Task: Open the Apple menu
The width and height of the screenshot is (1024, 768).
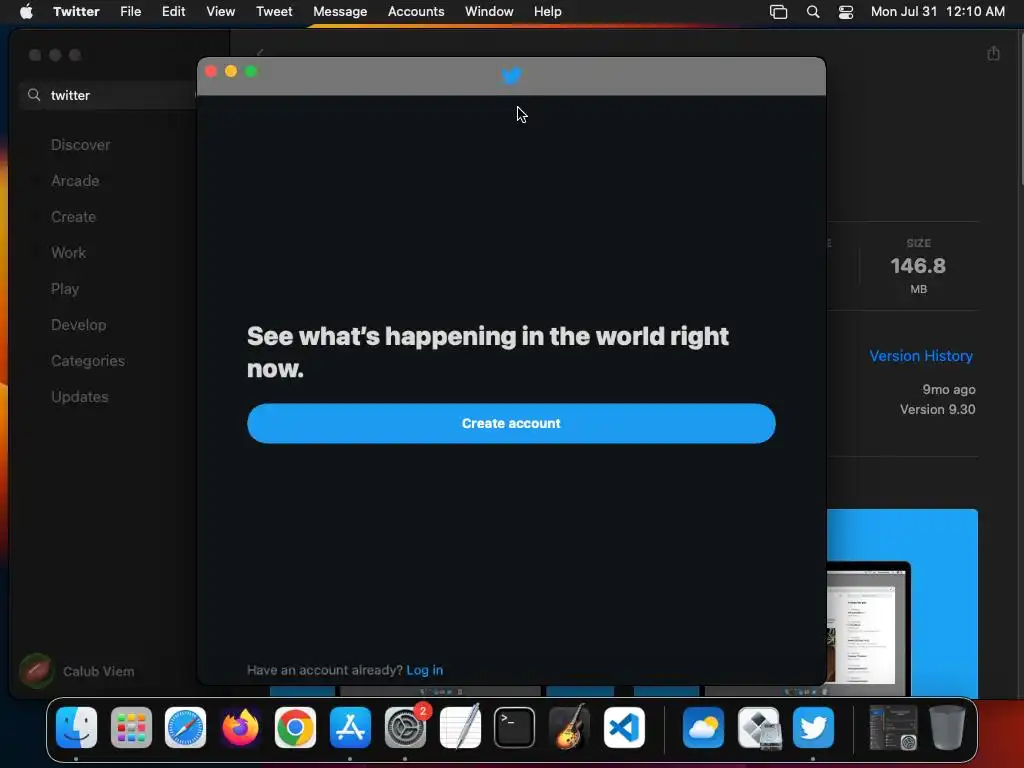Action: point(26,11)
